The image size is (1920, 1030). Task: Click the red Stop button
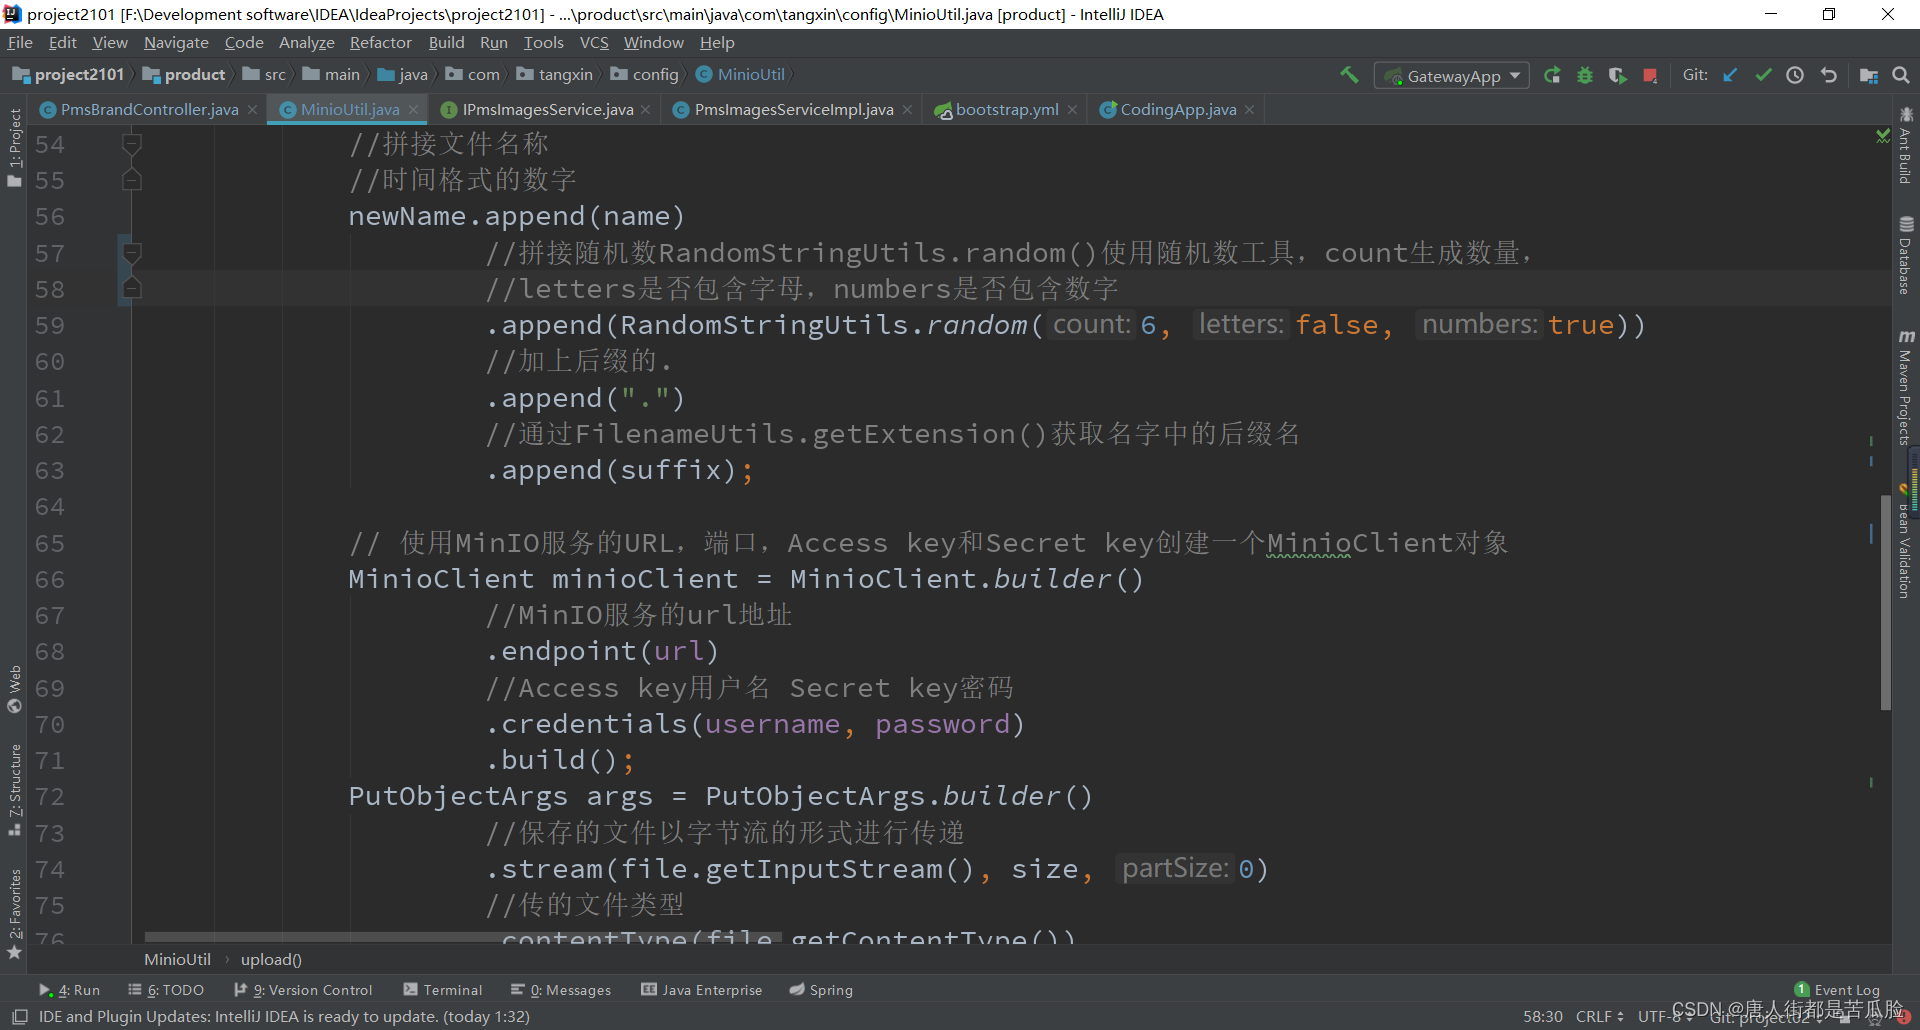[x=1650, y=75]
